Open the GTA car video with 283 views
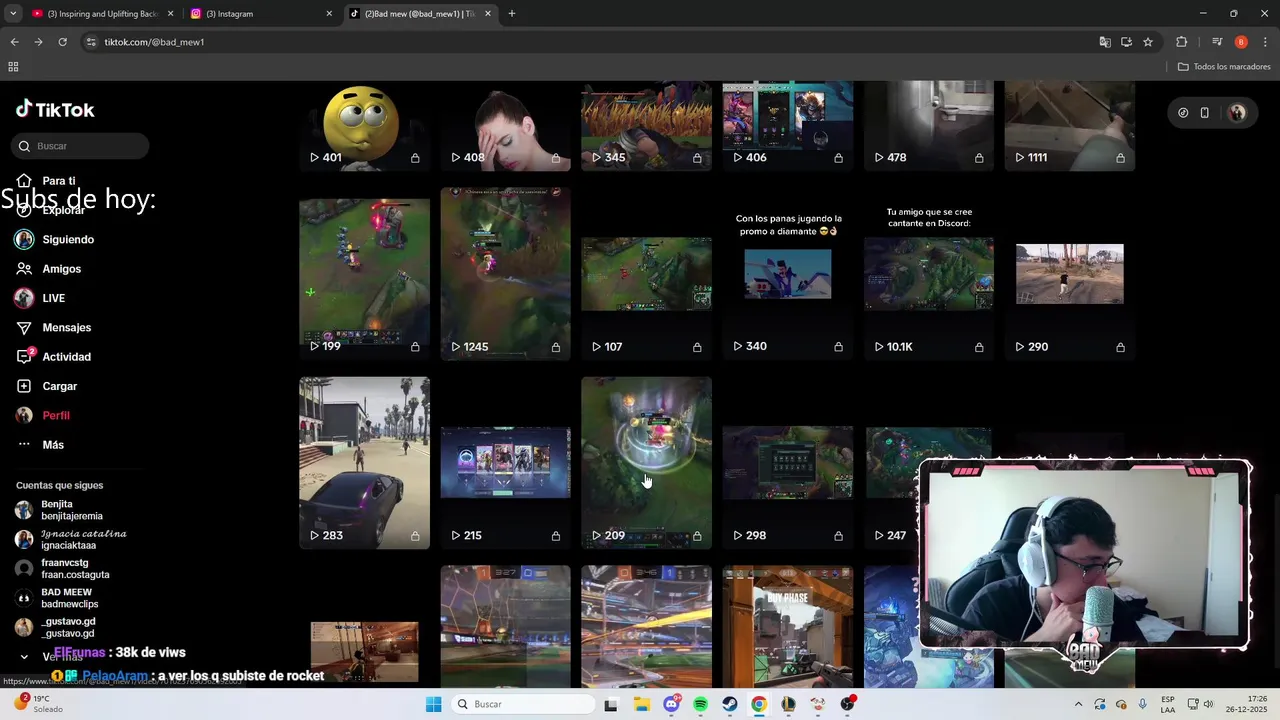 coord(364,463)
